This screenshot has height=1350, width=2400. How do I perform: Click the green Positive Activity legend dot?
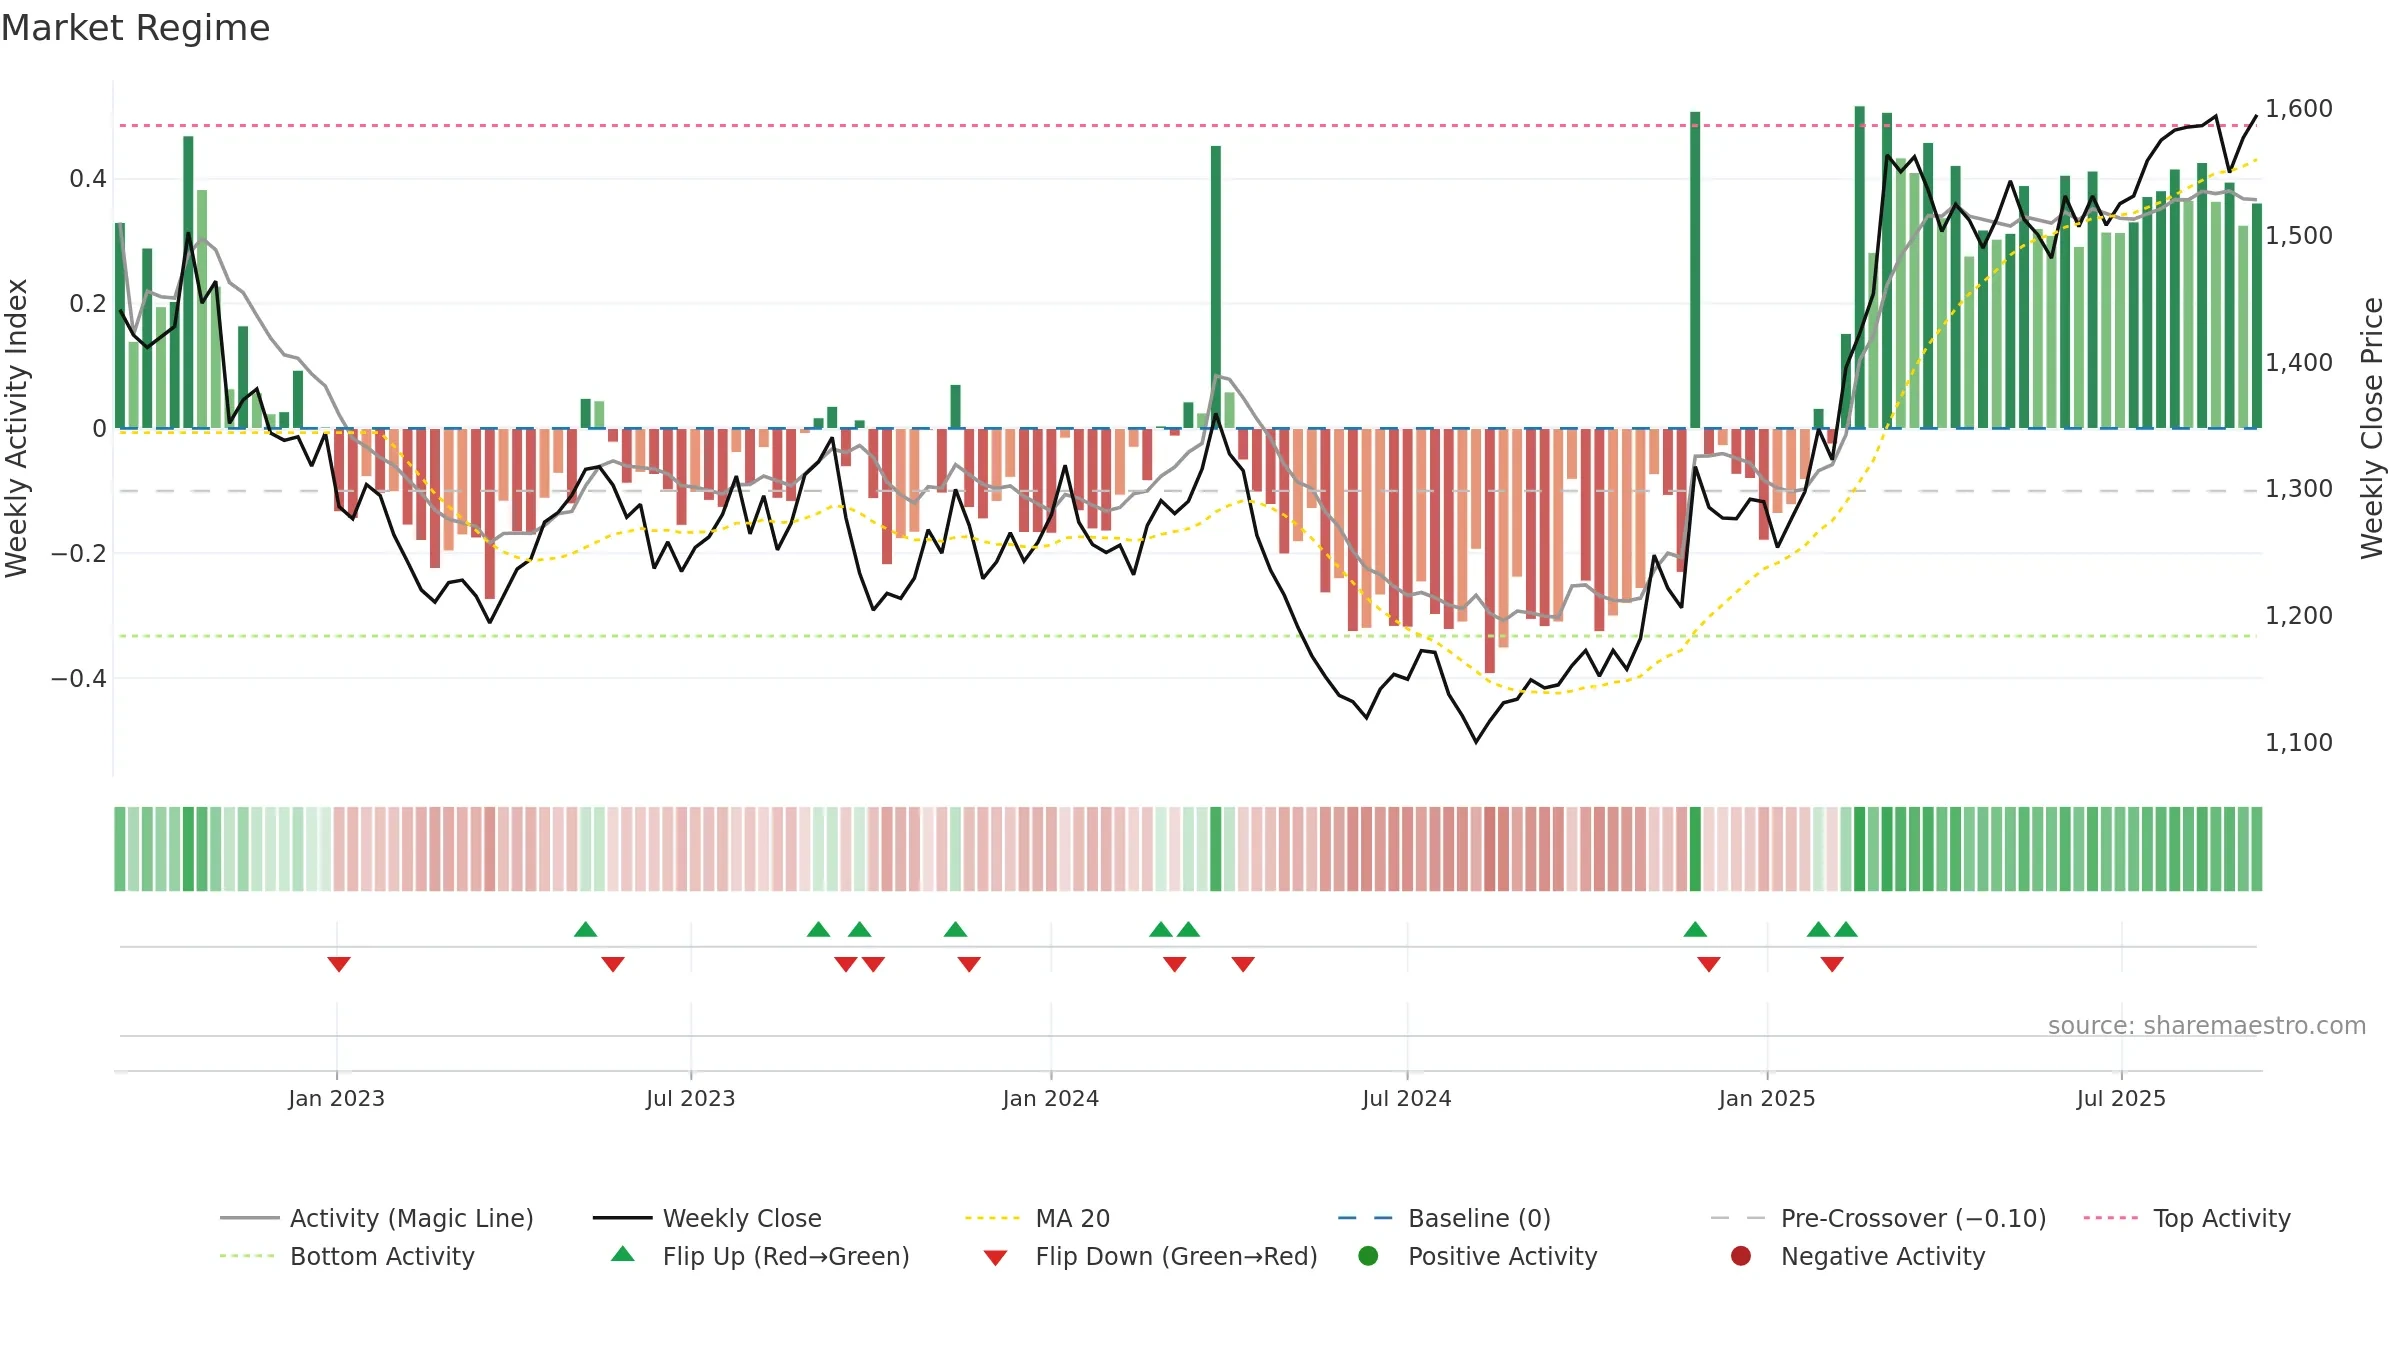point(1368,1256)
